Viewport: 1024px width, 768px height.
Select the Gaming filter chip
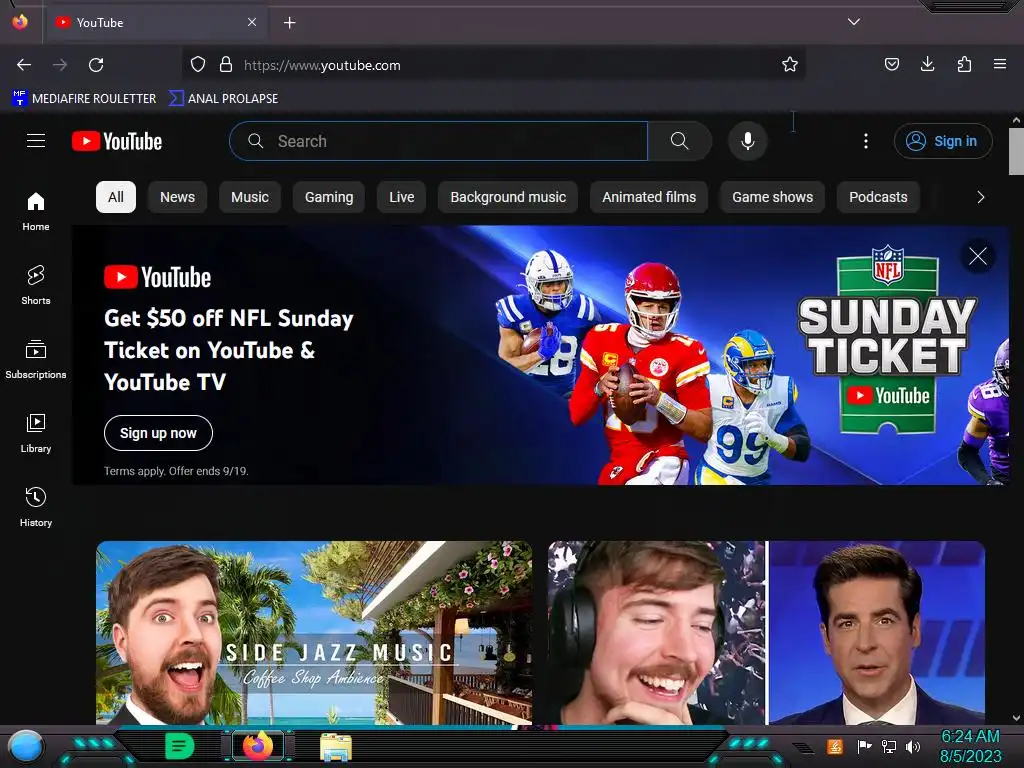coord(329,197)
